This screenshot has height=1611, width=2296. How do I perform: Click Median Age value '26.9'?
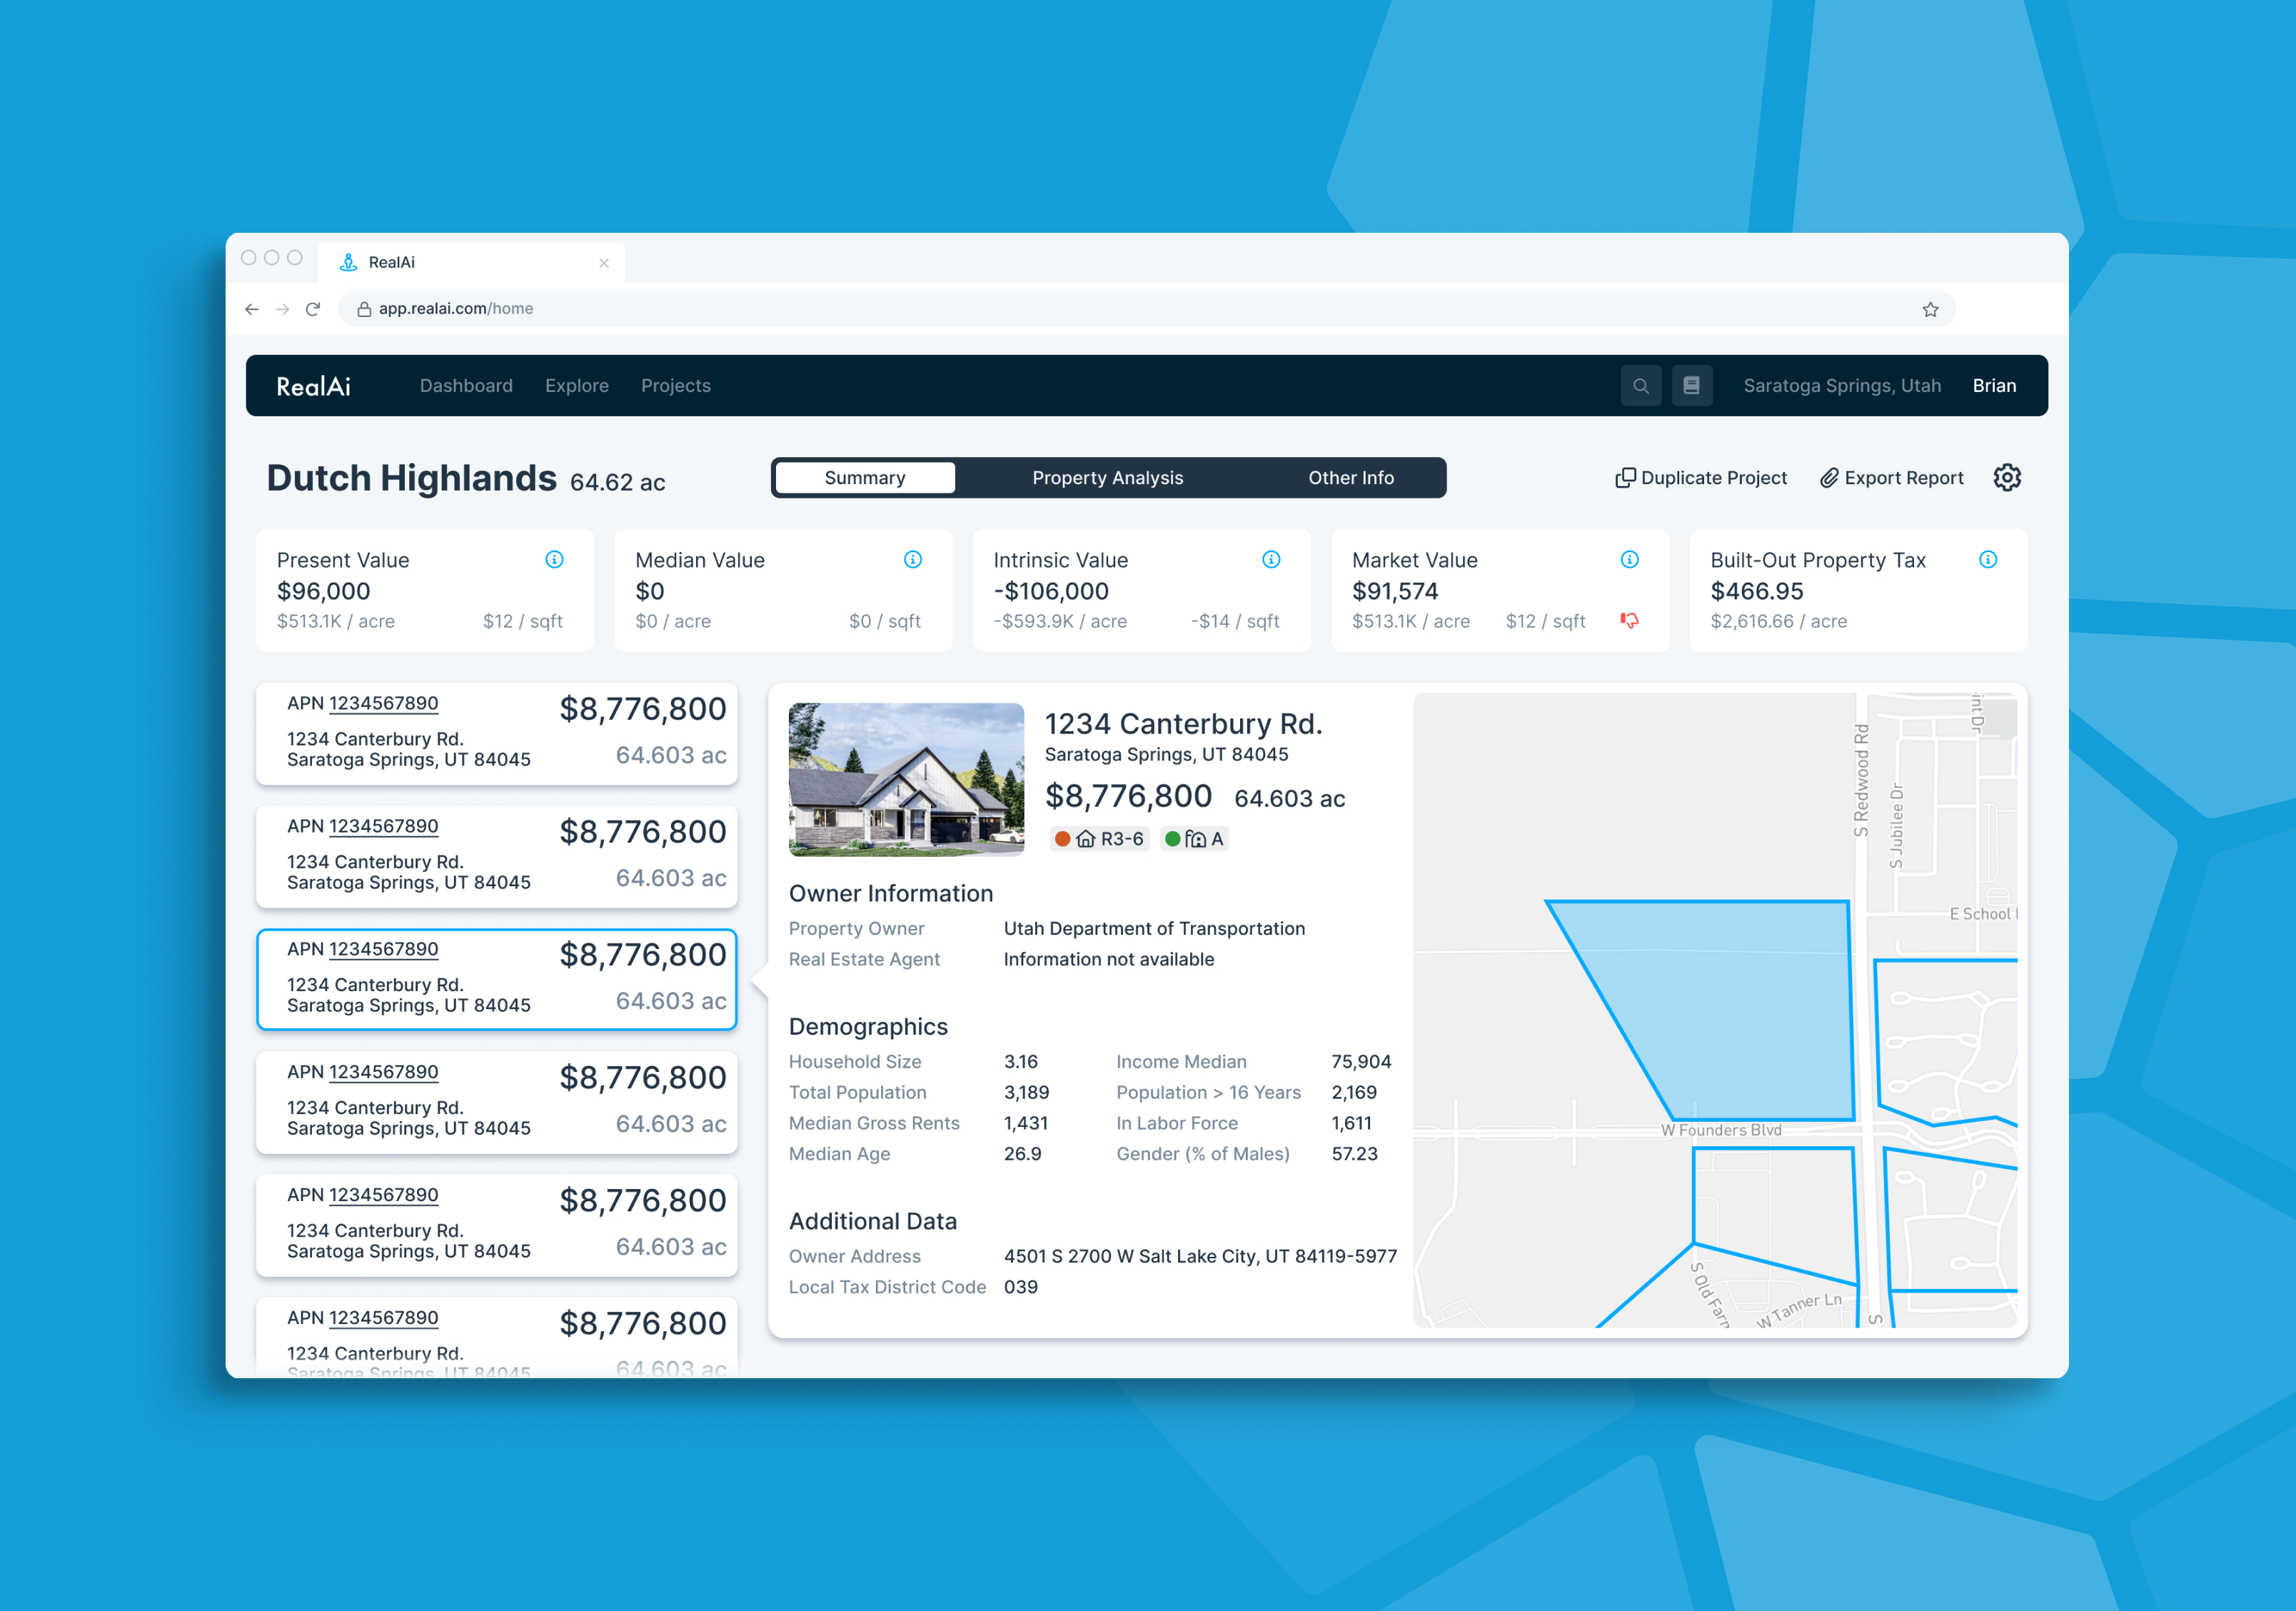(x=1022, y=1154)
